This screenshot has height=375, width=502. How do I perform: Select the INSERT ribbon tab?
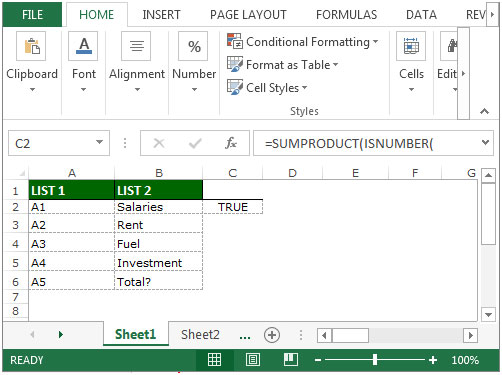tap(161, 15)
